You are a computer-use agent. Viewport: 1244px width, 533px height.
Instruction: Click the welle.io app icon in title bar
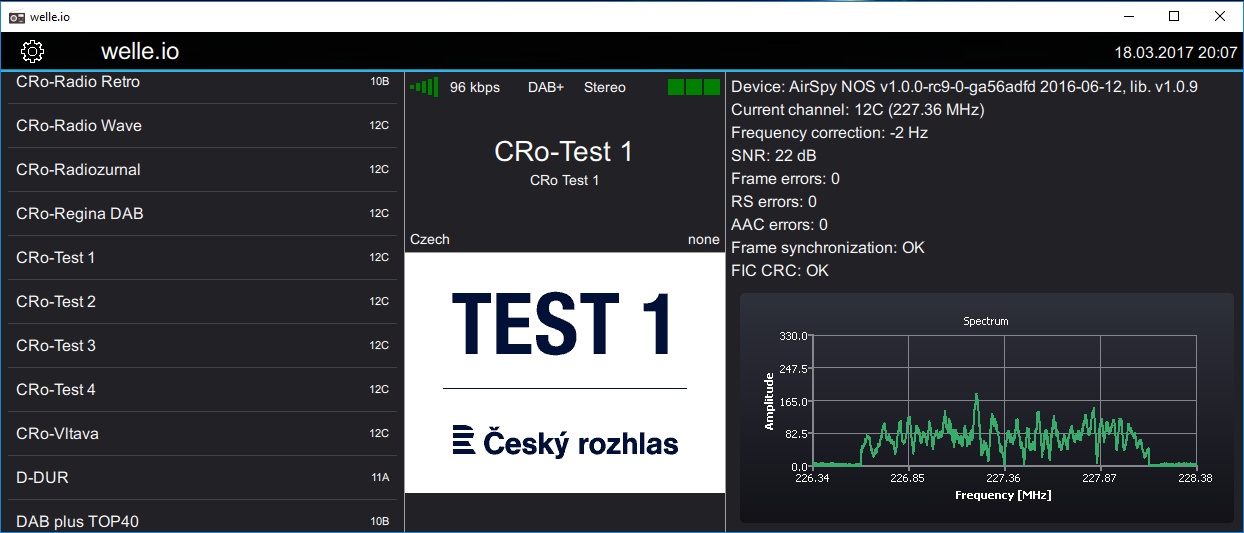pyautogui.click(x=17, y=17)
